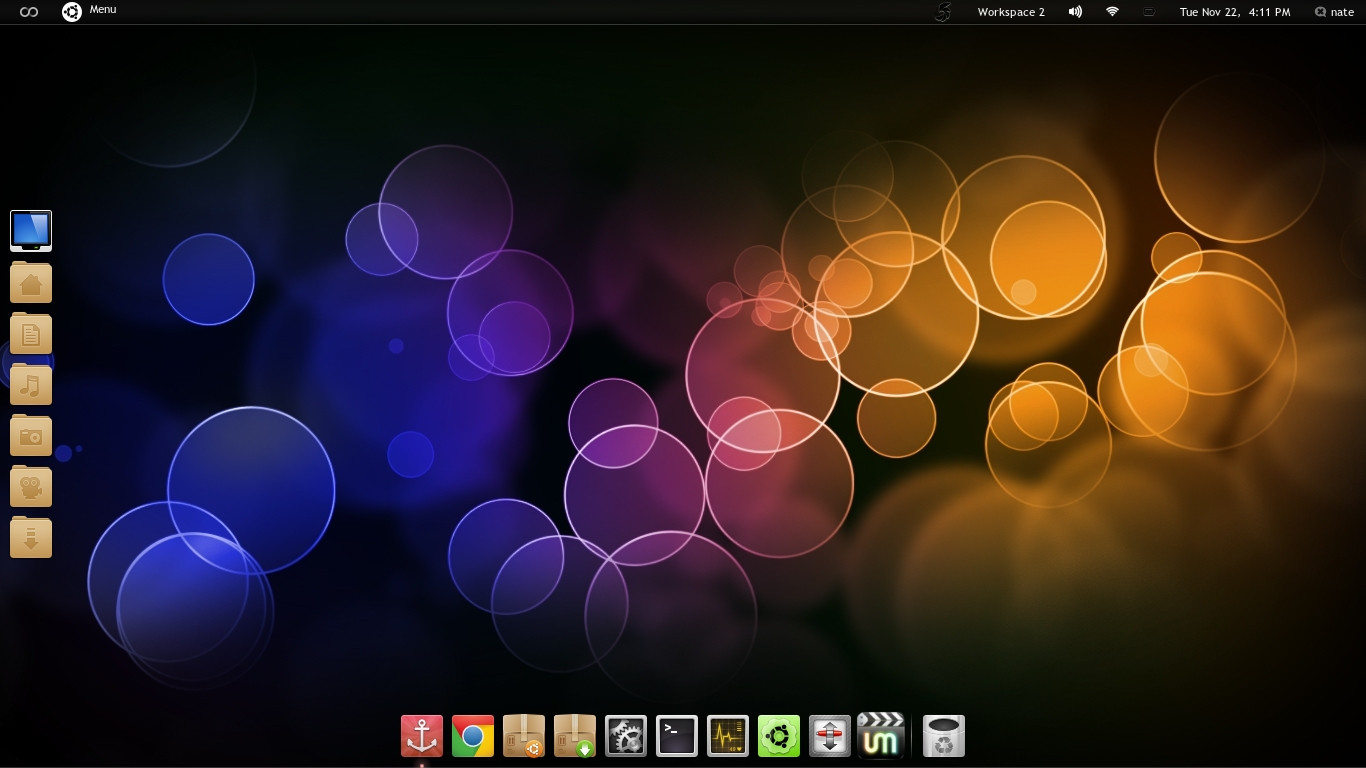The image size is (1366, 768).
Task: Launch UMPlayer from the dock
Action: [881, 735]
